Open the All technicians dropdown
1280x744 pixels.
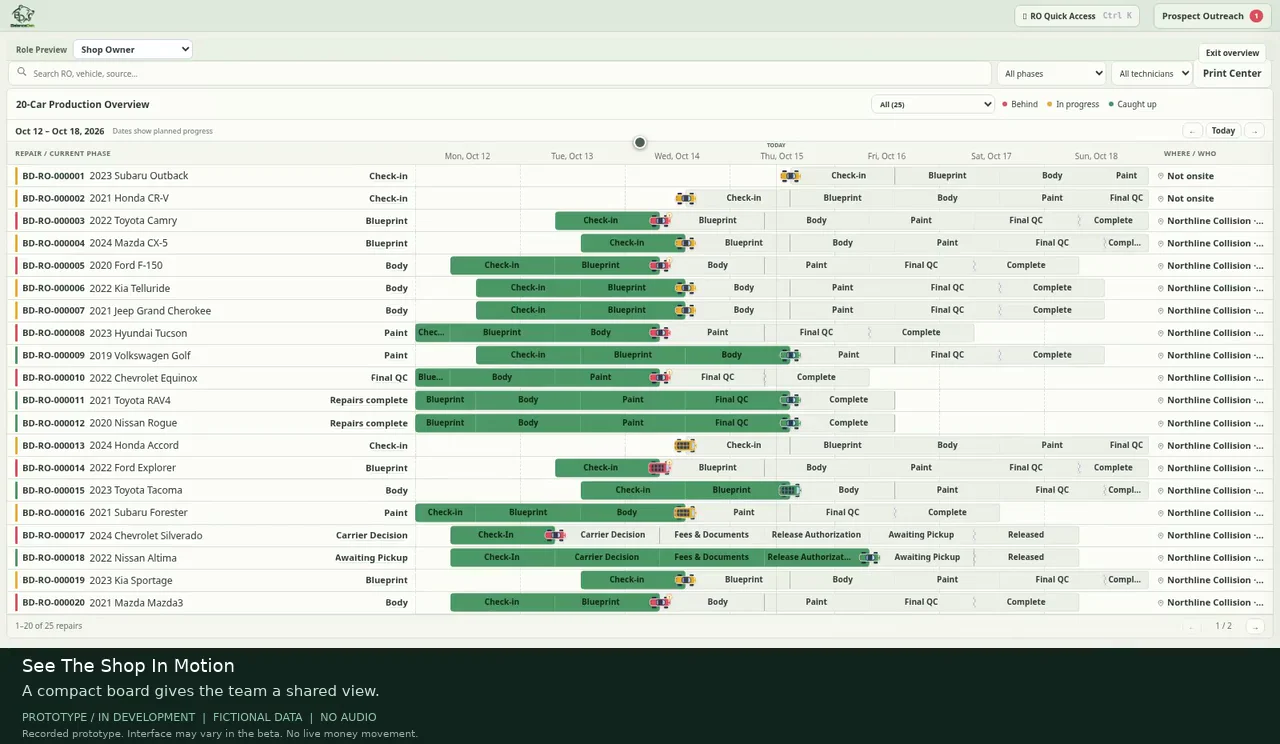[x=1152, y=73]
